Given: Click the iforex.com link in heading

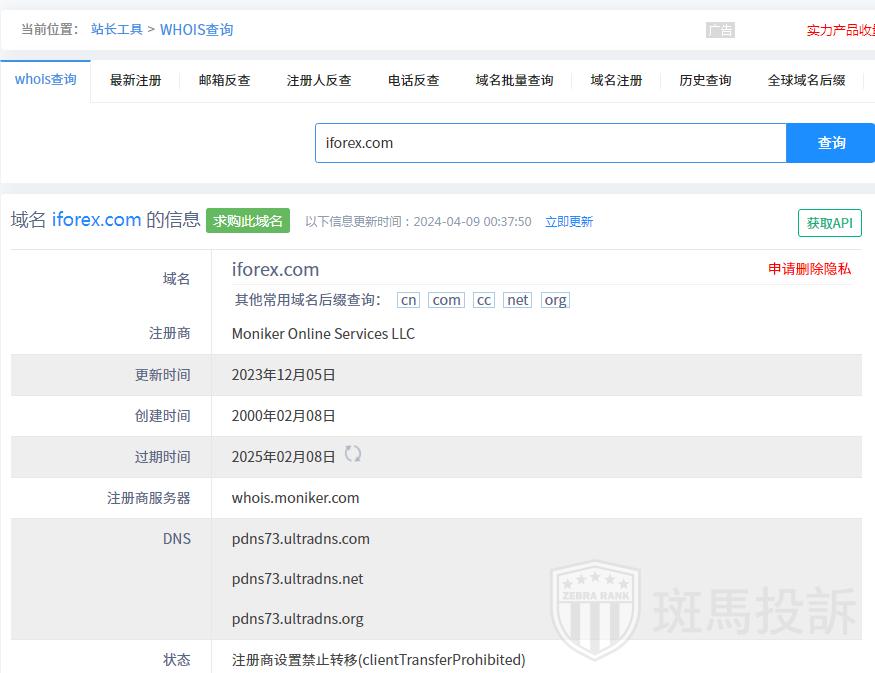Looking at the screenshot, I should point(96,220).
